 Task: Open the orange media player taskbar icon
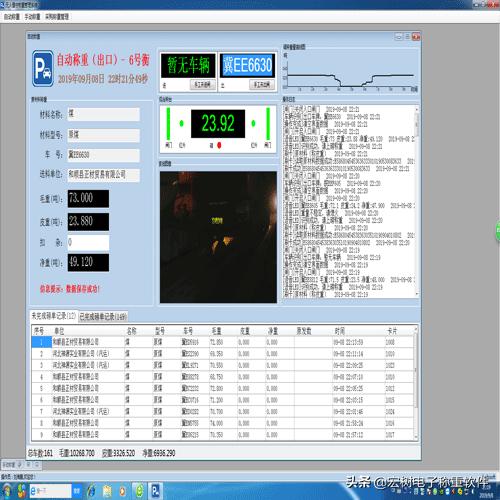[x=123, y=491]
